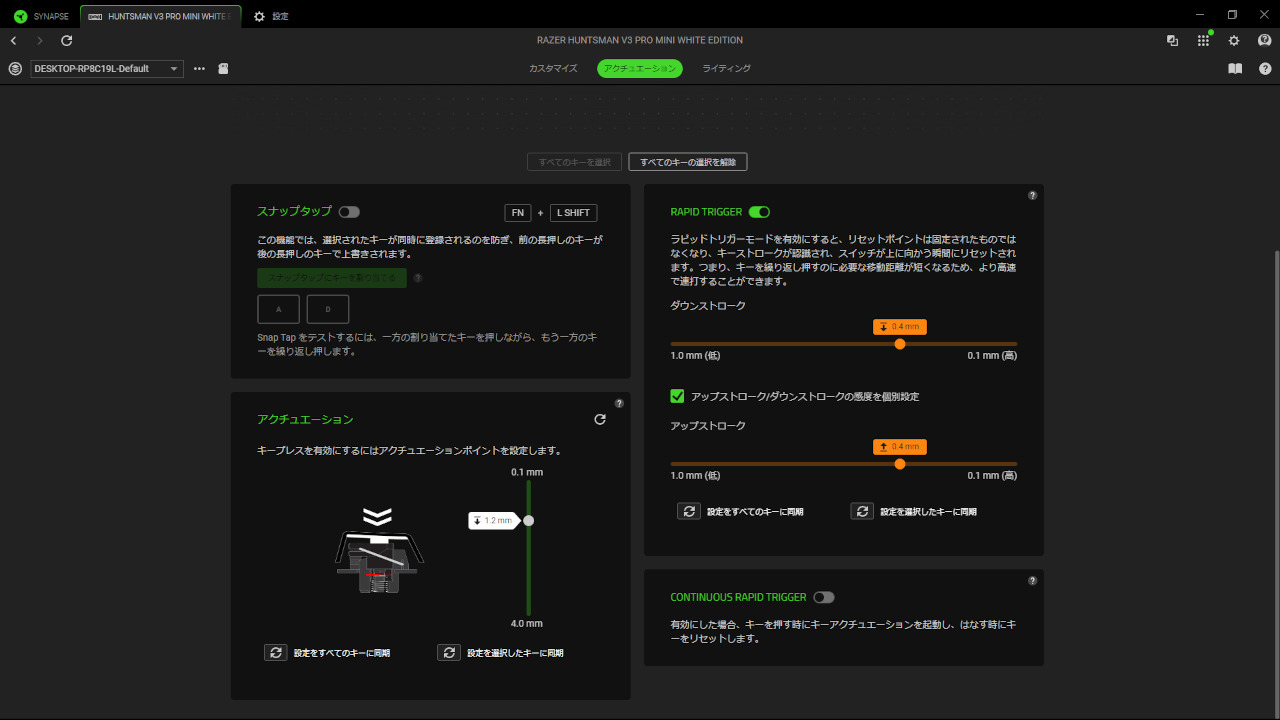Turn off the RAPID TRIGGER toggle

pos(759,212)
